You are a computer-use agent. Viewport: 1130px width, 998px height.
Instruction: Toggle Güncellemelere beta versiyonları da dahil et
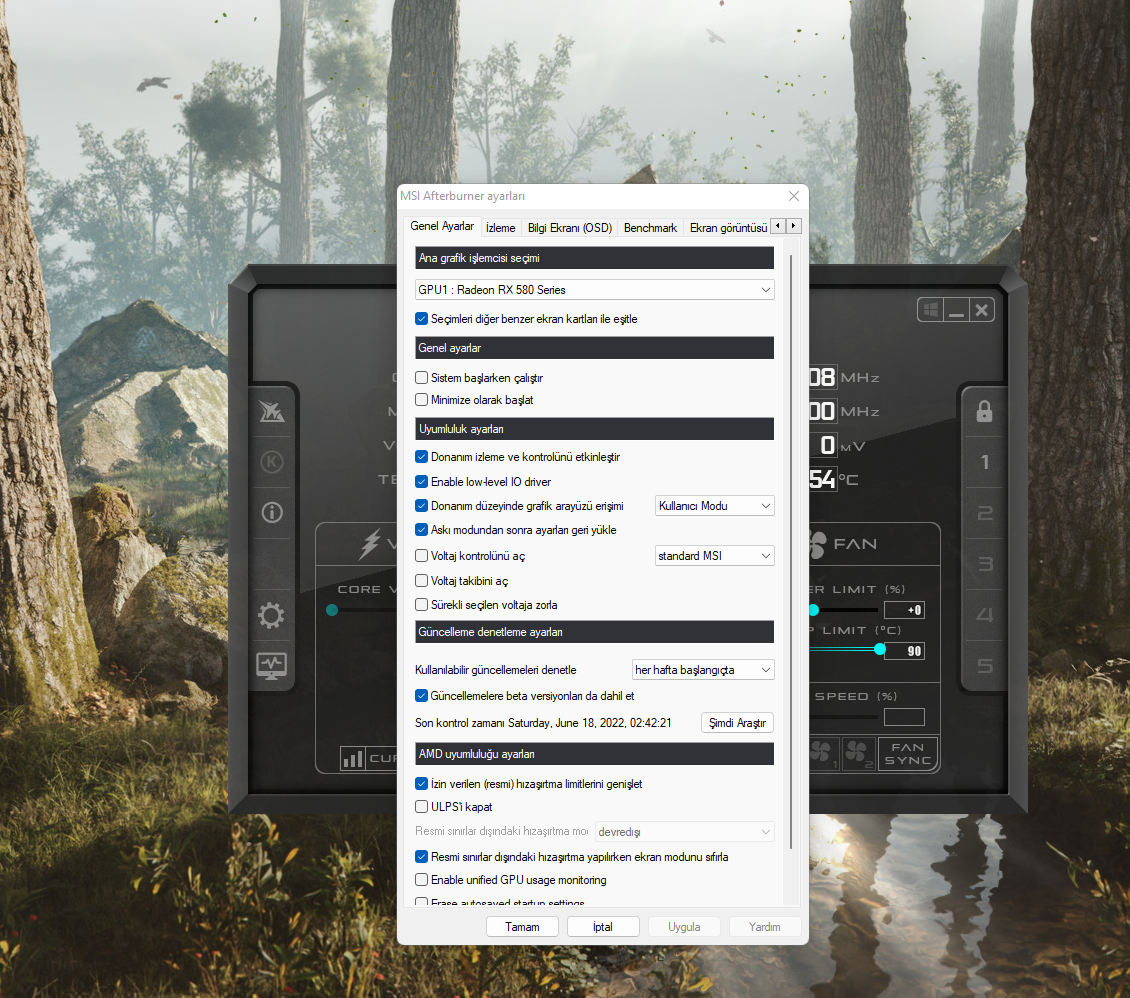tap(422, 695)
